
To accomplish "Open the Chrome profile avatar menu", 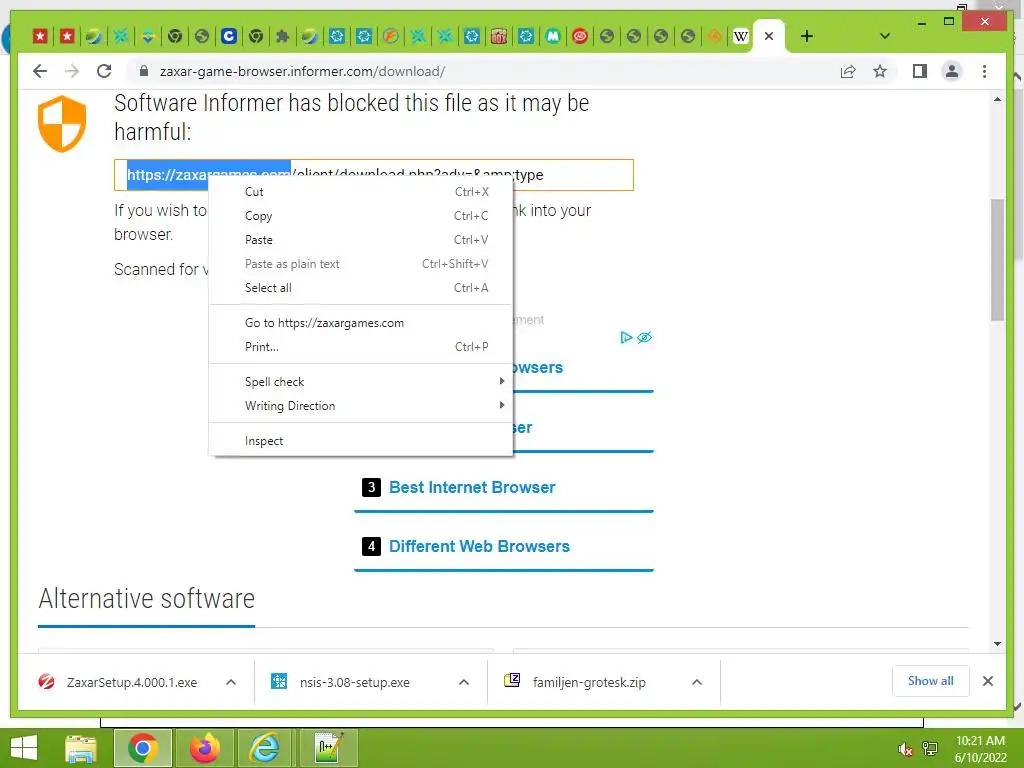I will 952,71.
